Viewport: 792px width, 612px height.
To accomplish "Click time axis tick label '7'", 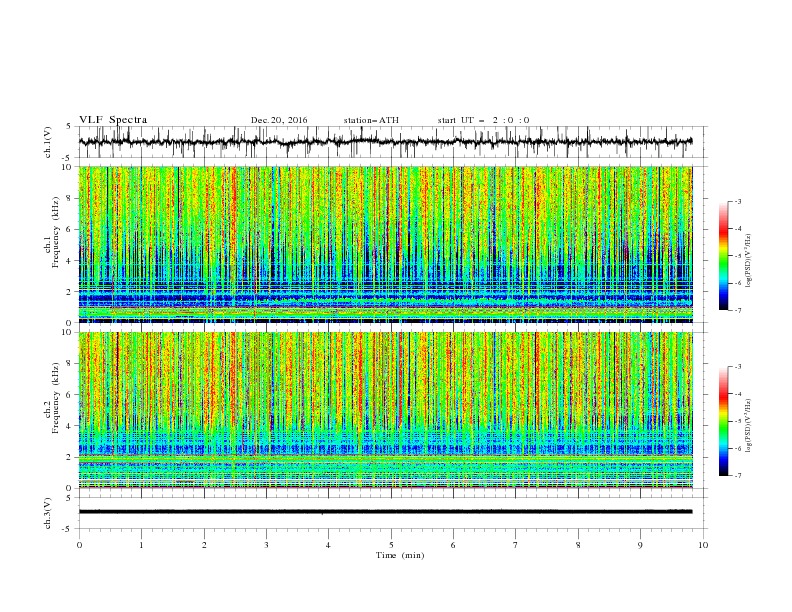I will 515,545.
